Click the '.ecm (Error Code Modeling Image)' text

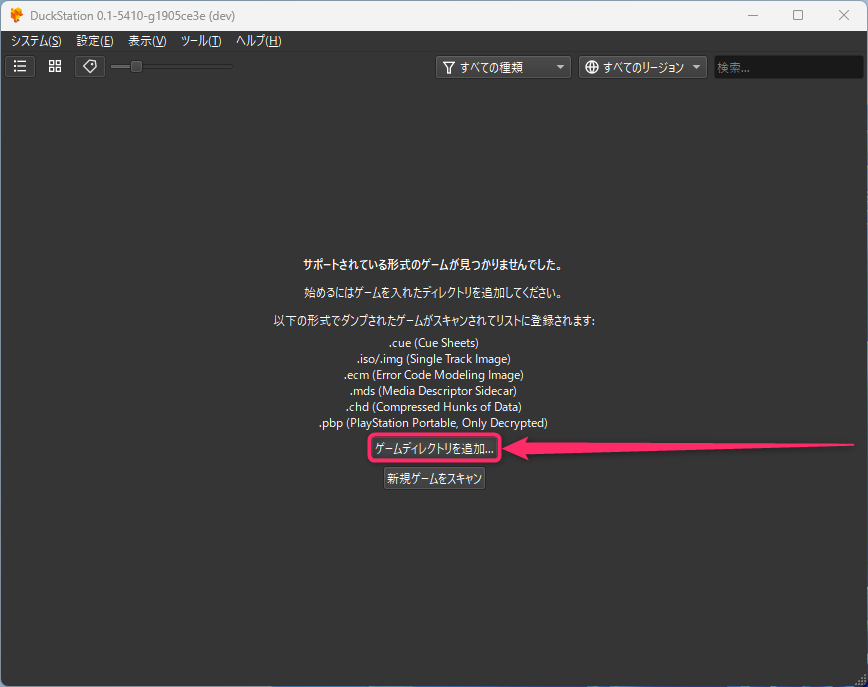point(433,375)
